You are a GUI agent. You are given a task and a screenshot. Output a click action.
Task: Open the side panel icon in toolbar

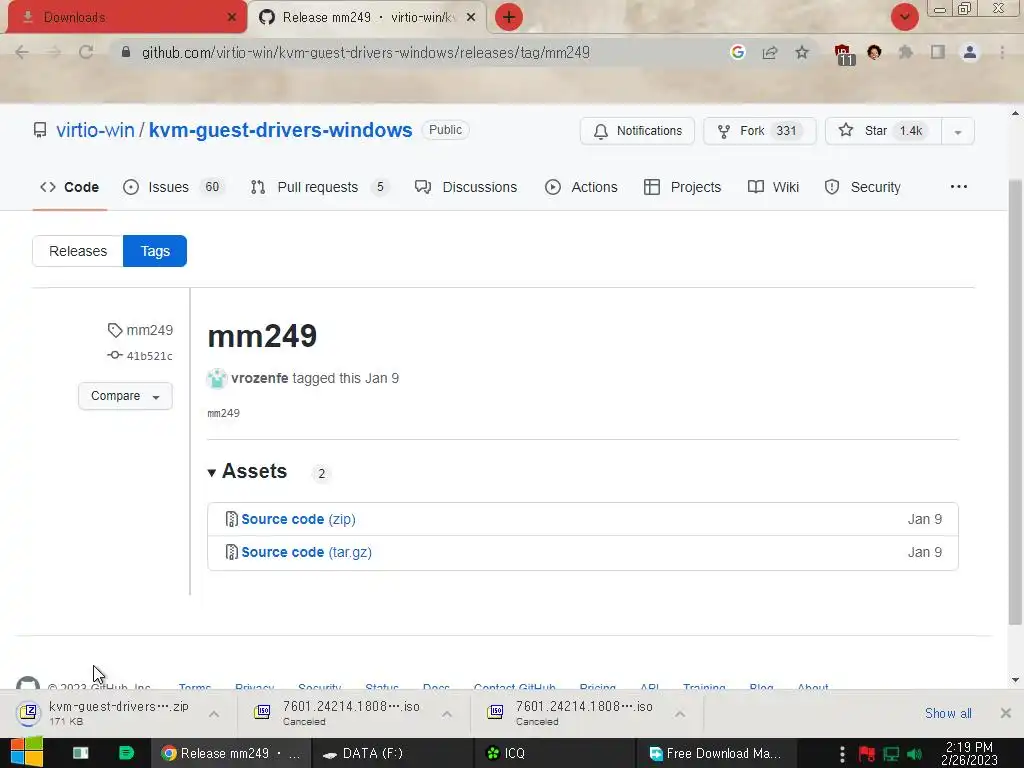(938, 52)
